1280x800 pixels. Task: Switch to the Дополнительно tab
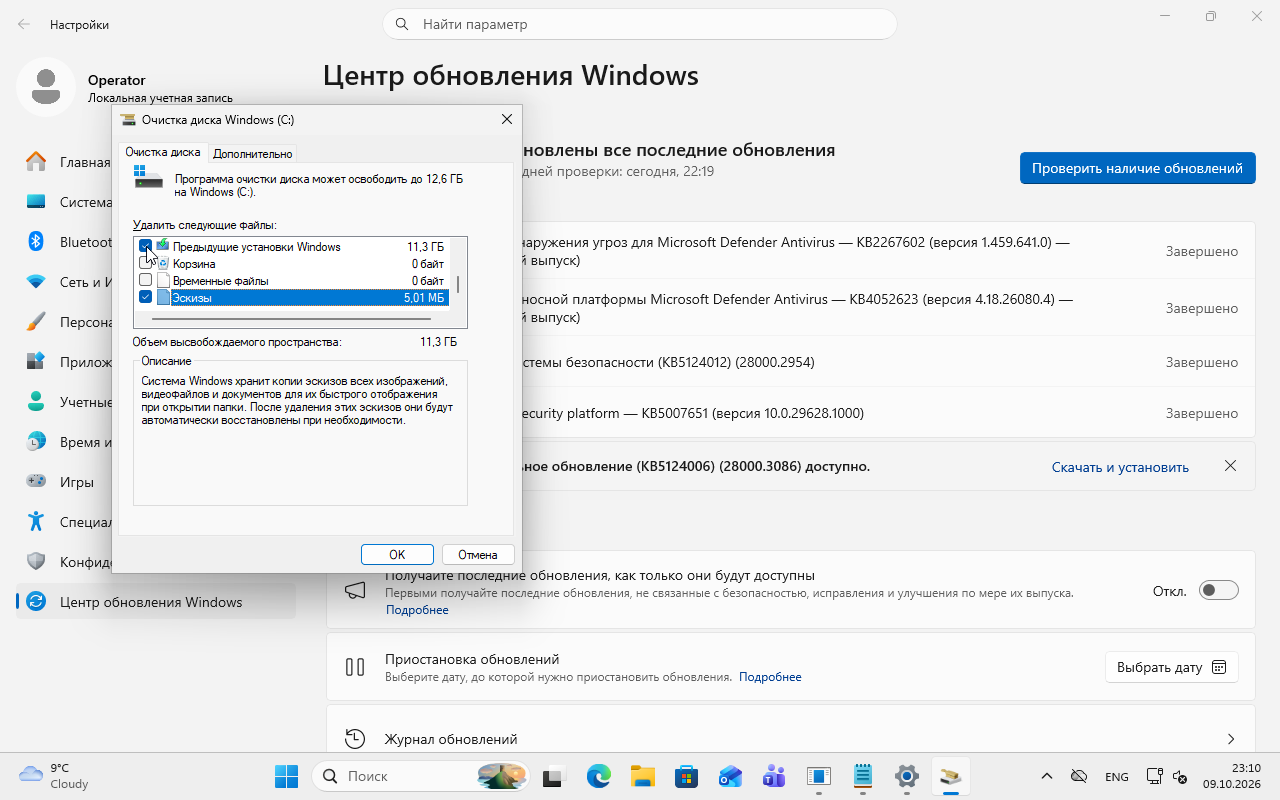tap(253, 154)
